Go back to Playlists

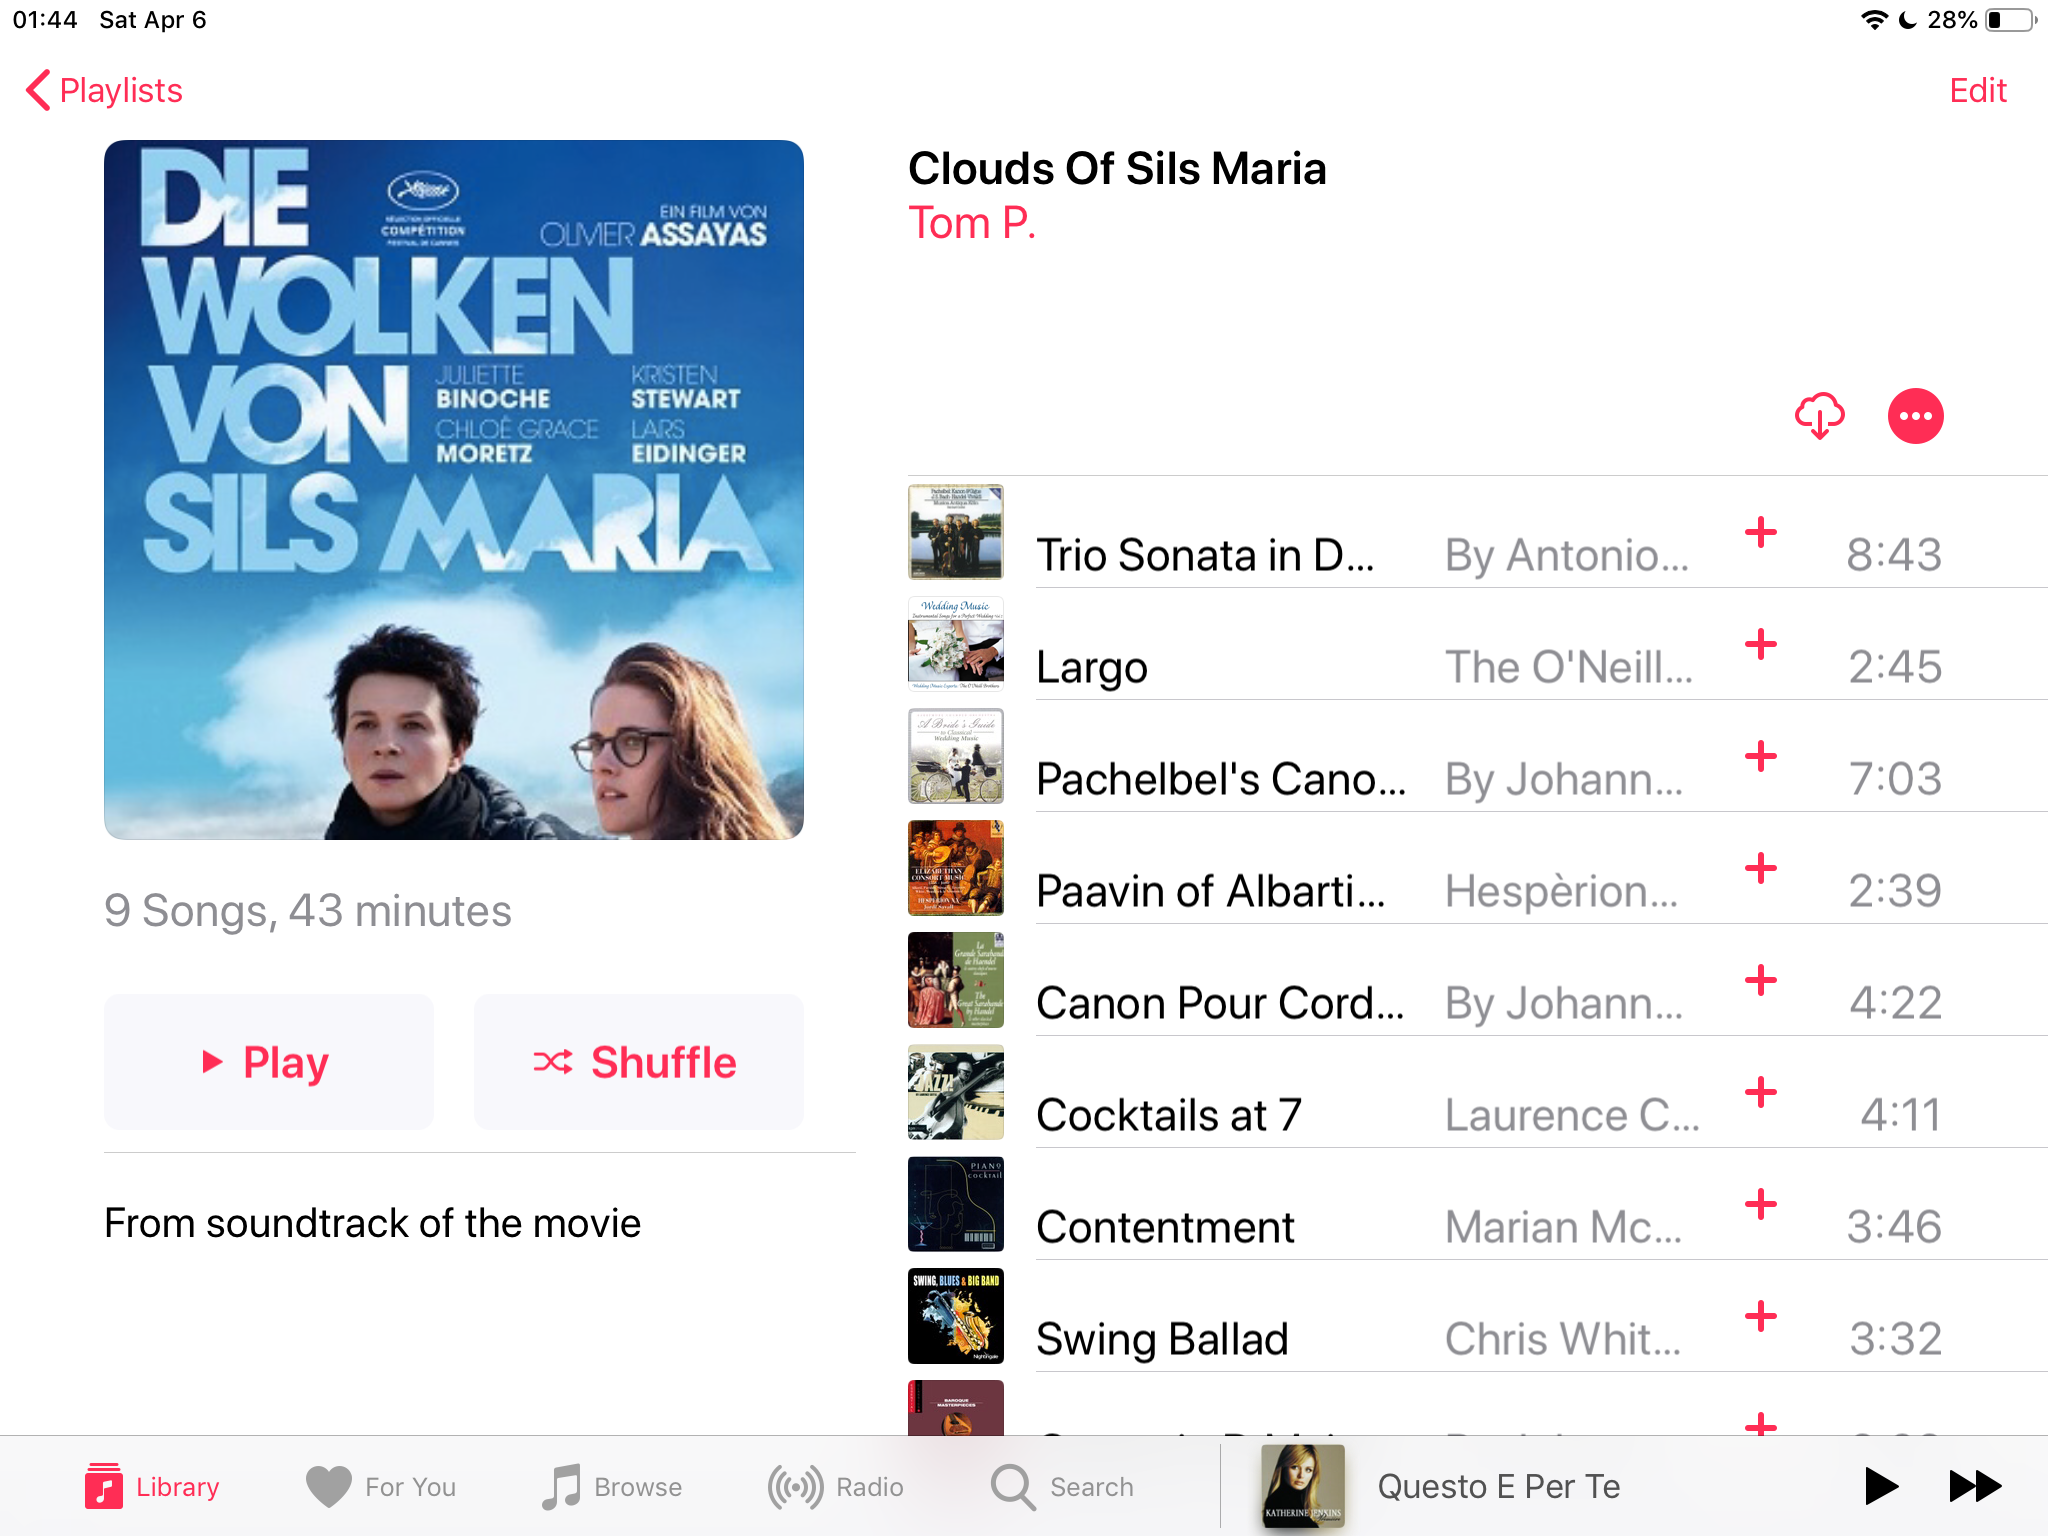pyautogui.click(x=104, y=90)
